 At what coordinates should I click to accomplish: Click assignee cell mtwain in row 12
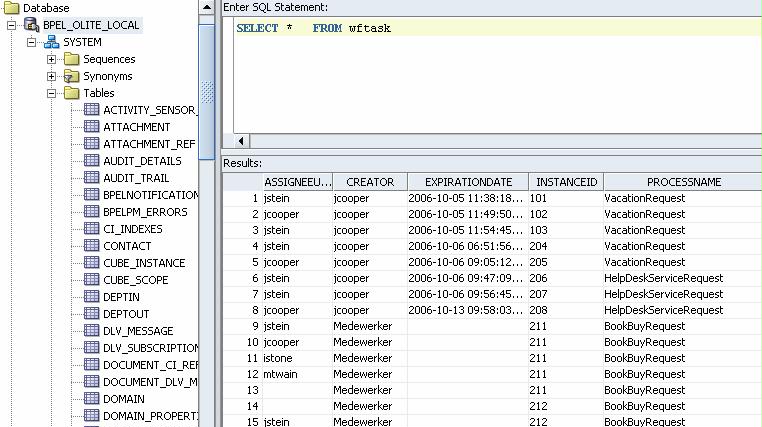(x=280, y=375)
